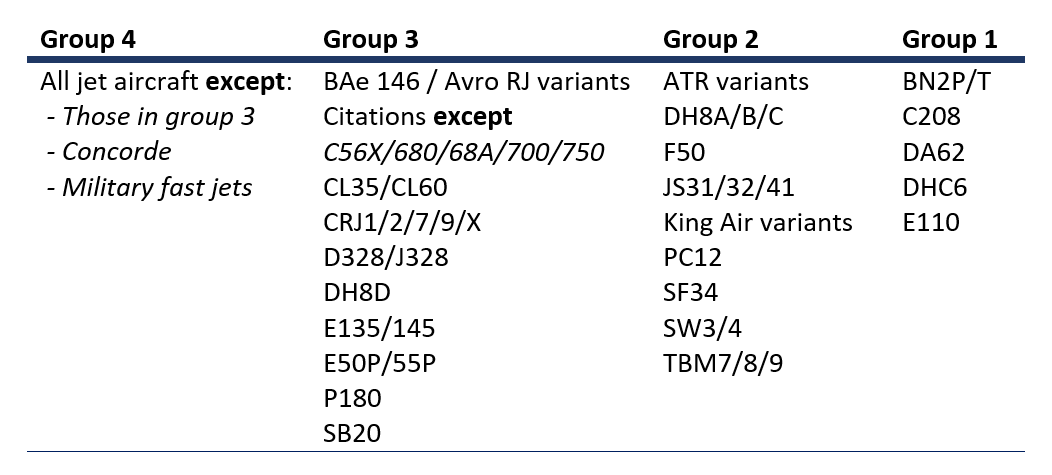1052x475 pixels.
Task: Select the E110 entry
Action: pos(931,222)
